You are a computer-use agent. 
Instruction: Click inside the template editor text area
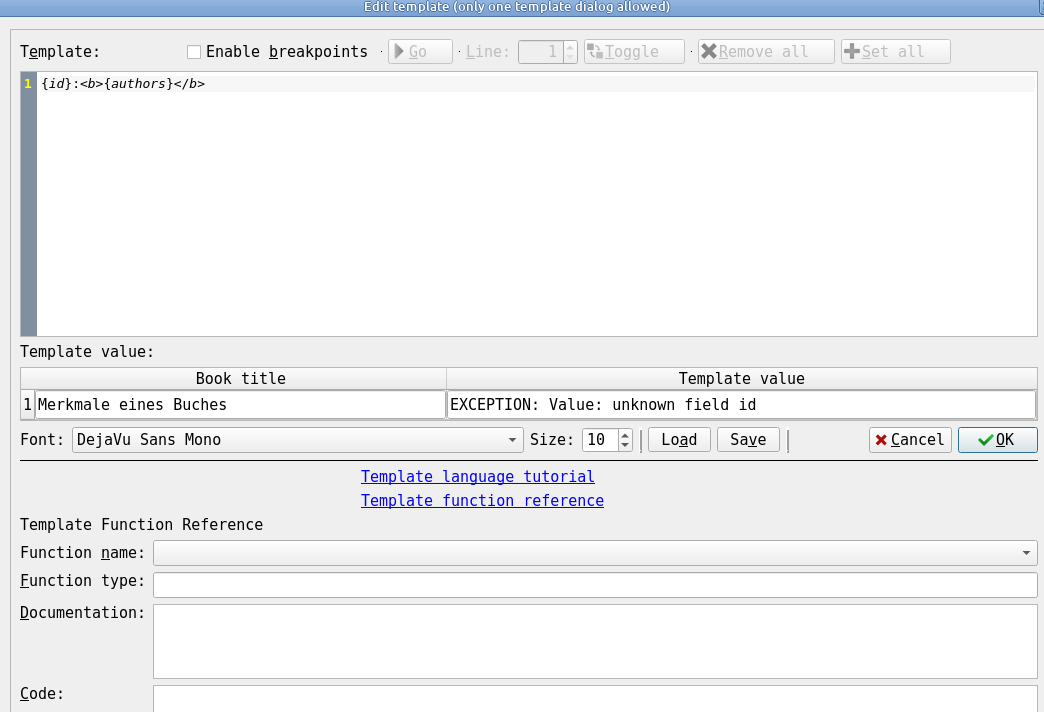click(537, 204)
